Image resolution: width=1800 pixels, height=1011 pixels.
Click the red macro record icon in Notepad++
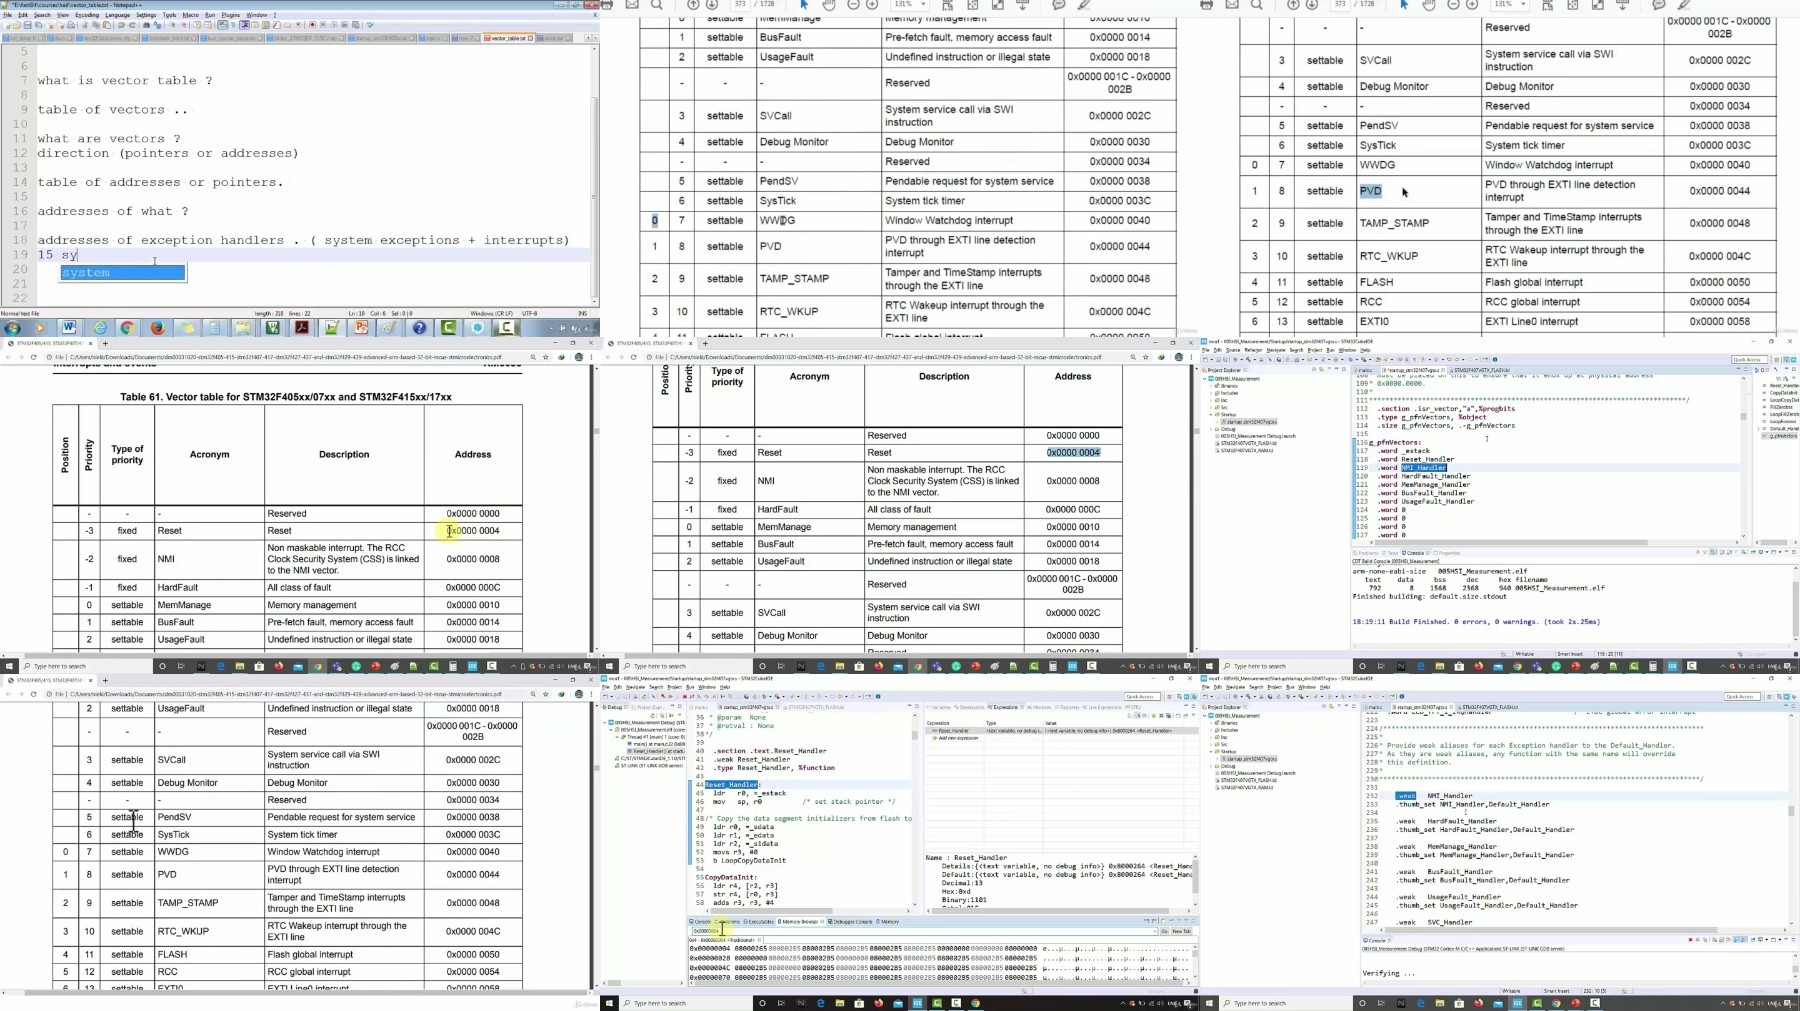[x=312, y=25]
